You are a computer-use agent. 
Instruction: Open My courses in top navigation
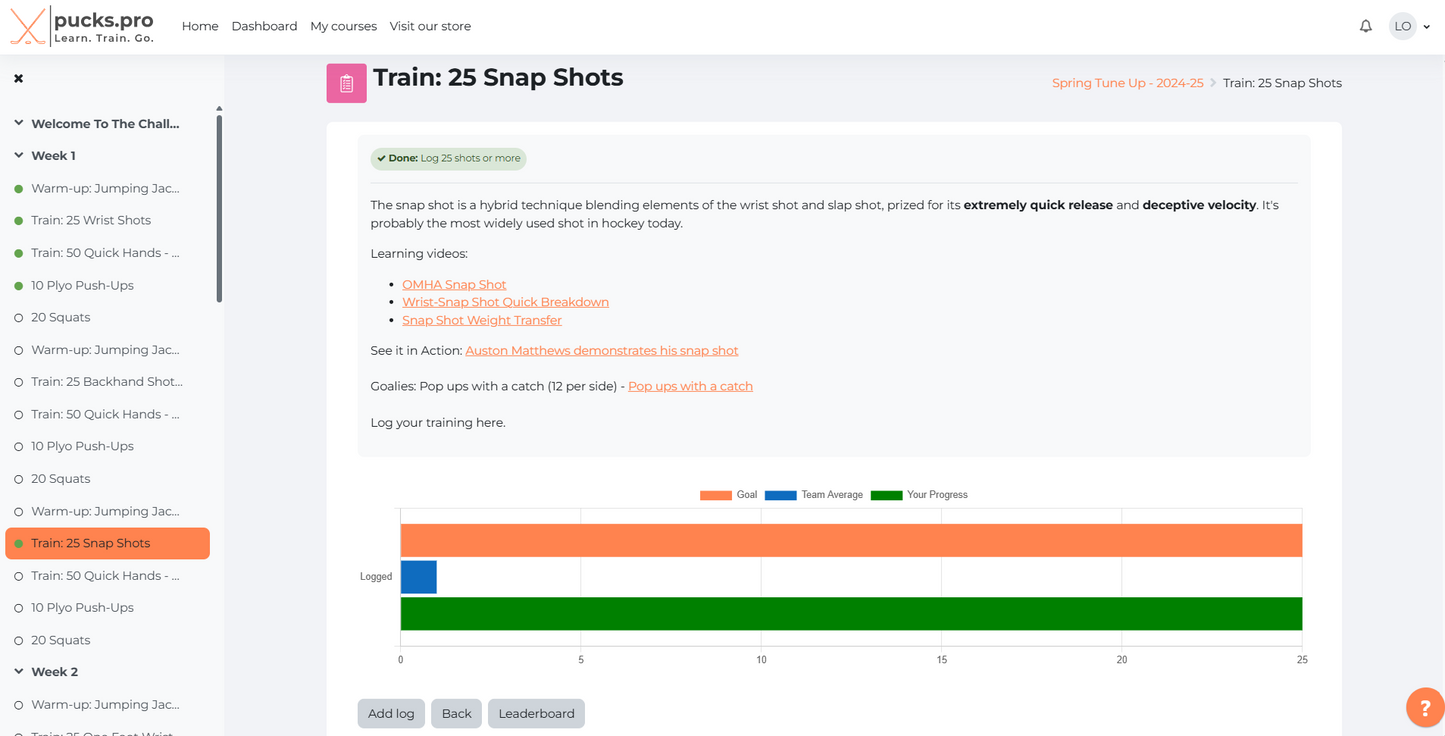(343, 26)
